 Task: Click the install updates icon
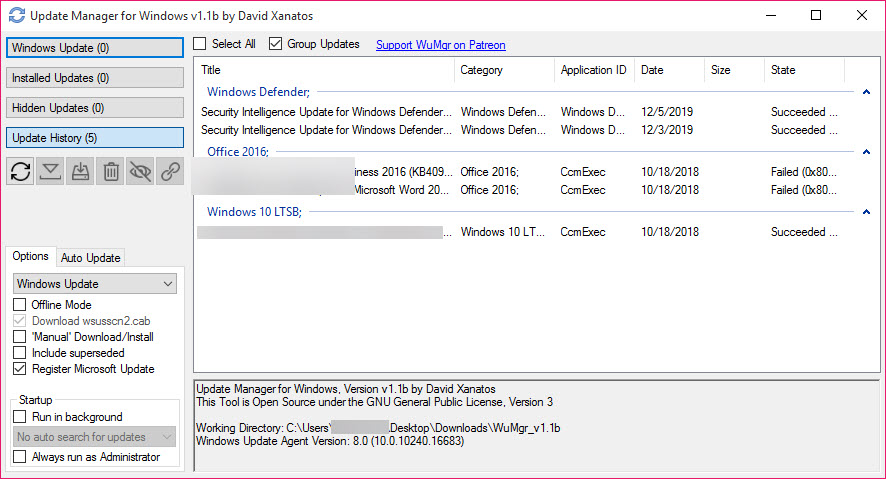pos(80,171)
